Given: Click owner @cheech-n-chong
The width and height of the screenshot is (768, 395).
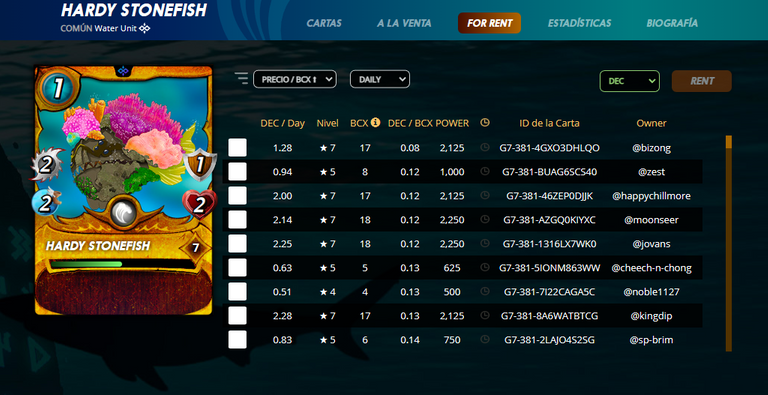Looking at the screenshot, I should tap(651, 268).
